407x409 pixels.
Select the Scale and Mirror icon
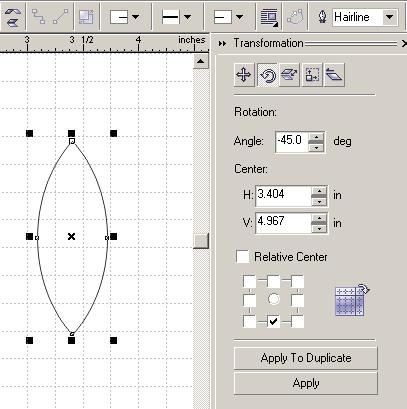coord(289,74)
